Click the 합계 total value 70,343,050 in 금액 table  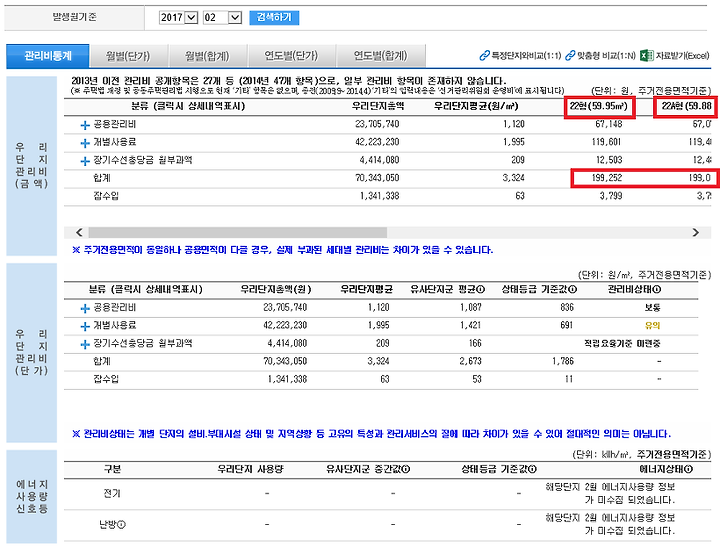377,178
